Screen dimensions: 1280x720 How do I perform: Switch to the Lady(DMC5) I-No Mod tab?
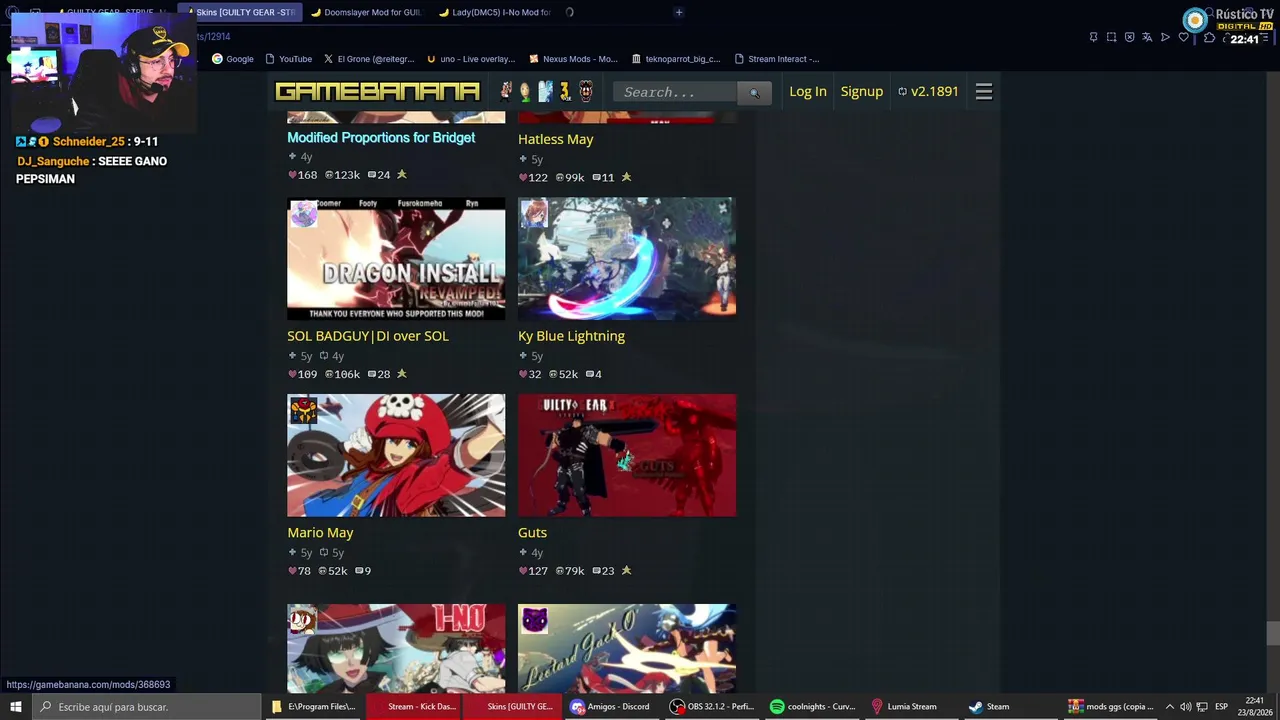[494, 12]
